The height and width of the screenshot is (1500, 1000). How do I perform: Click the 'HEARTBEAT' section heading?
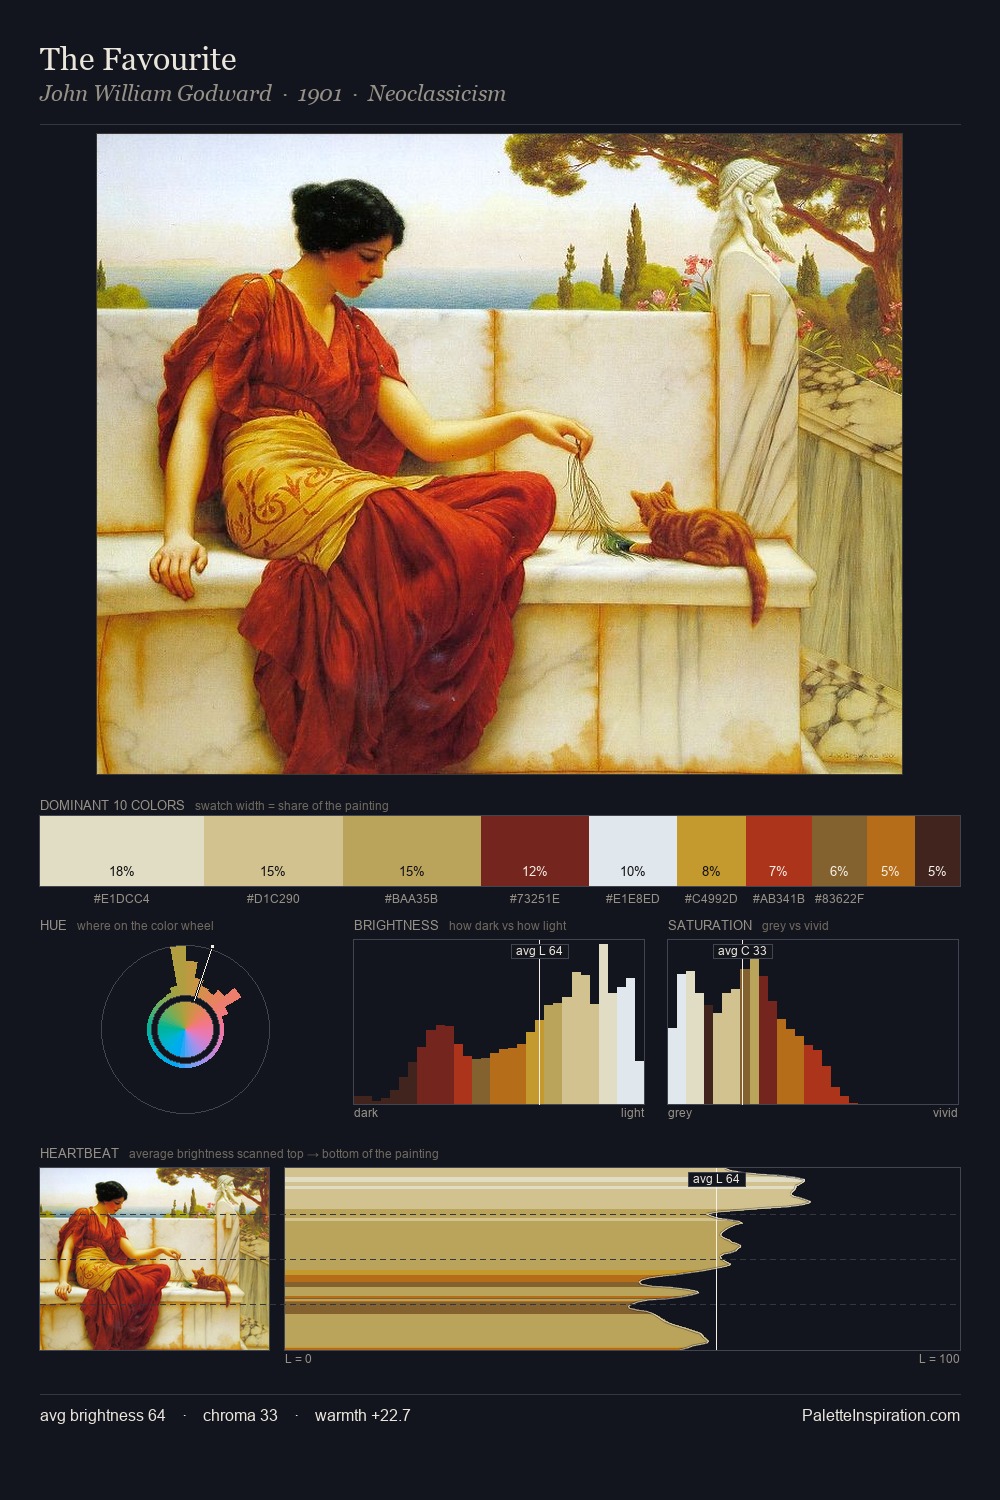tap(79, 1153)
